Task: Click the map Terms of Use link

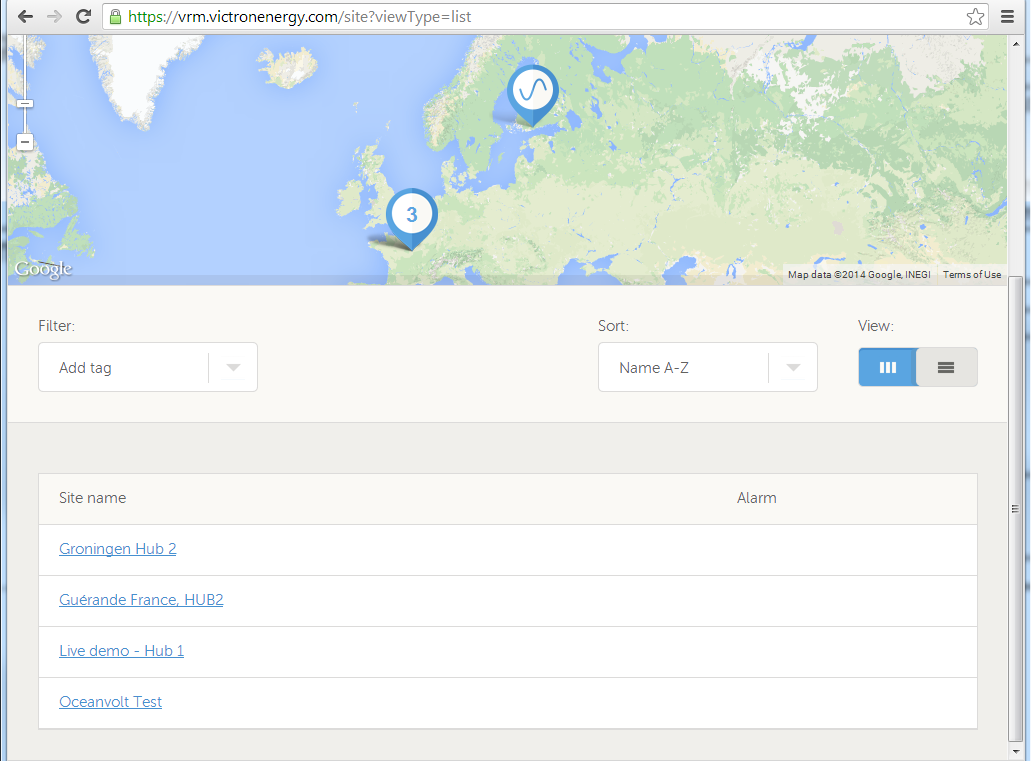Action: [971, 275]
